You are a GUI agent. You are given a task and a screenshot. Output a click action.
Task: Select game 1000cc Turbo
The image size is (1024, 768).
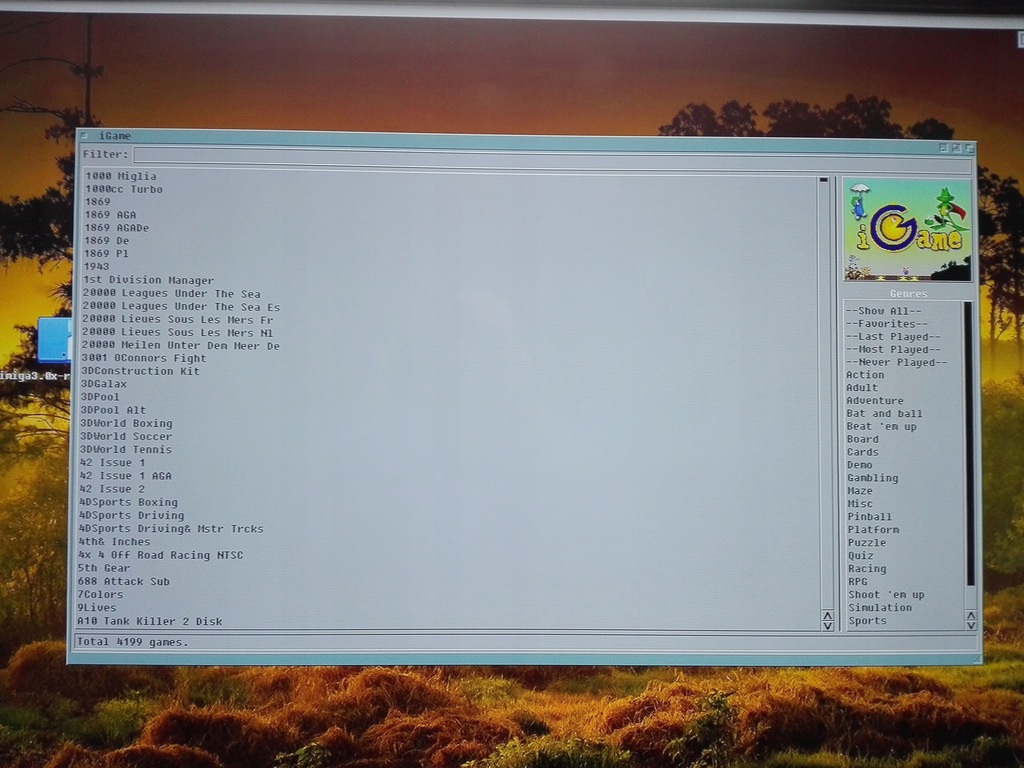[124, 189]
